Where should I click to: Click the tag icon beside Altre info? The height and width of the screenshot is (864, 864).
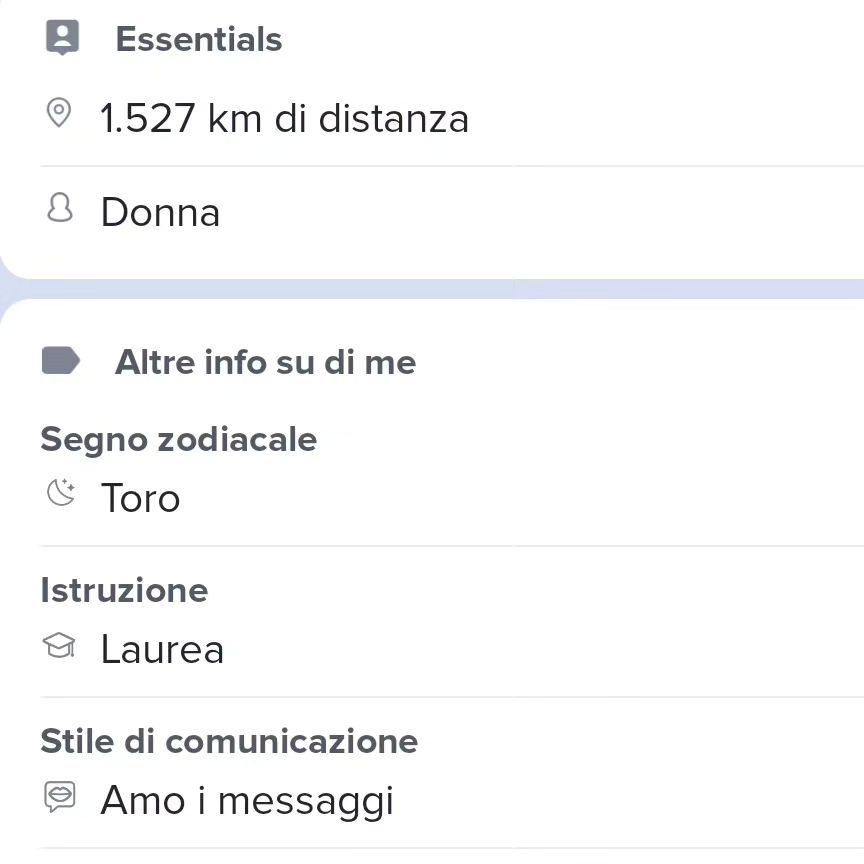(x=61, y=360)
